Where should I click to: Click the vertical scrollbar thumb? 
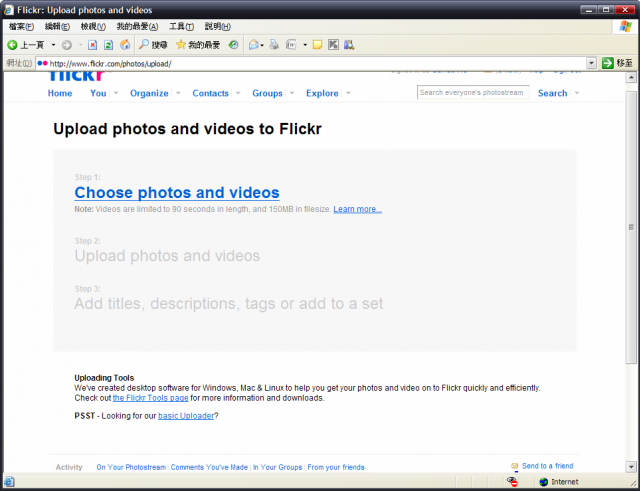click(x=631, y=227)
